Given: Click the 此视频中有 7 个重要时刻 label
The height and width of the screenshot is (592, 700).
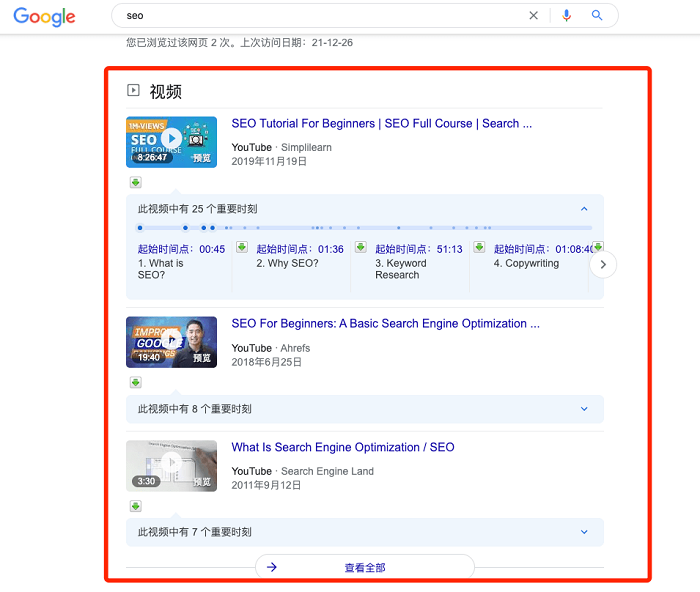Looking at the screenshot, I should point(194,532).
